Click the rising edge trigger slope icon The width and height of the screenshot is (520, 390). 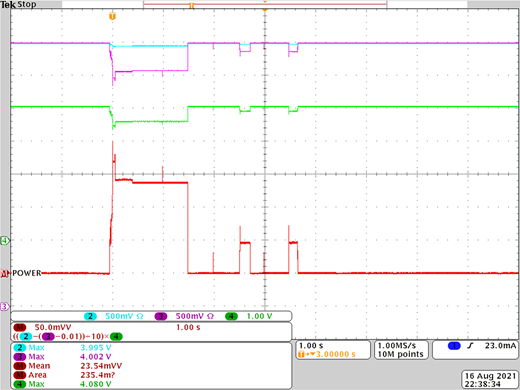470,346
